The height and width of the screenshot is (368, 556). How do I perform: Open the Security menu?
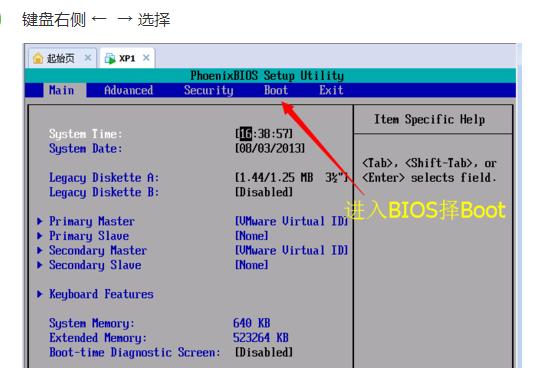pos(208,90)
